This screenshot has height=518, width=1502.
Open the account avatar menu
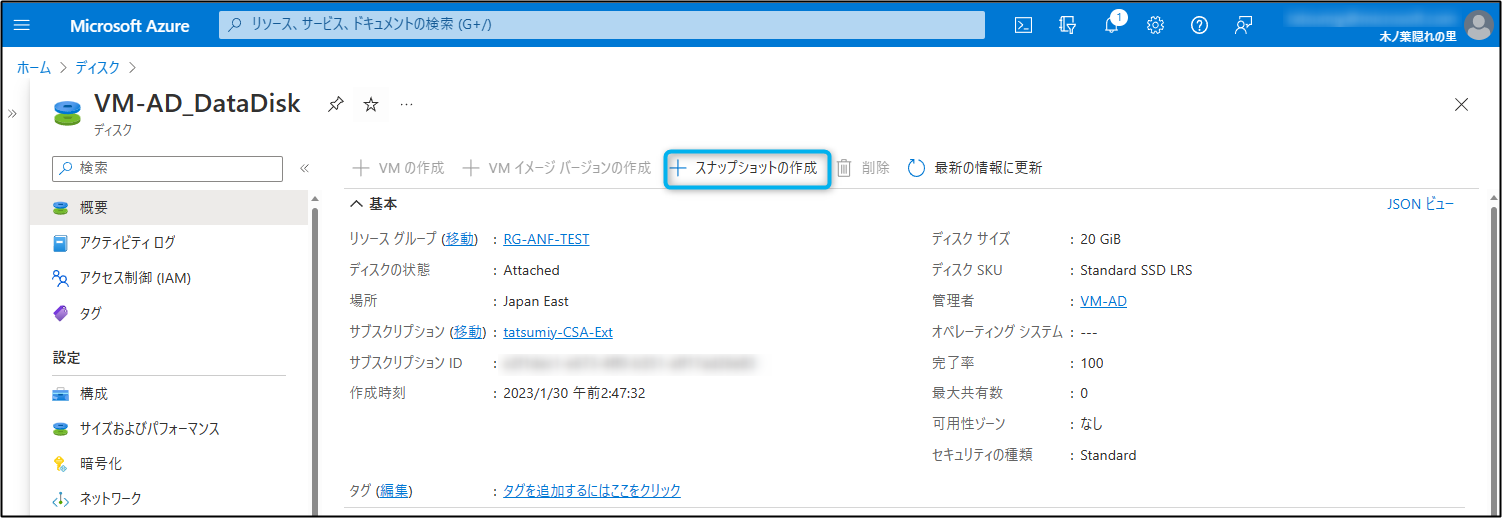(1478, 25)
